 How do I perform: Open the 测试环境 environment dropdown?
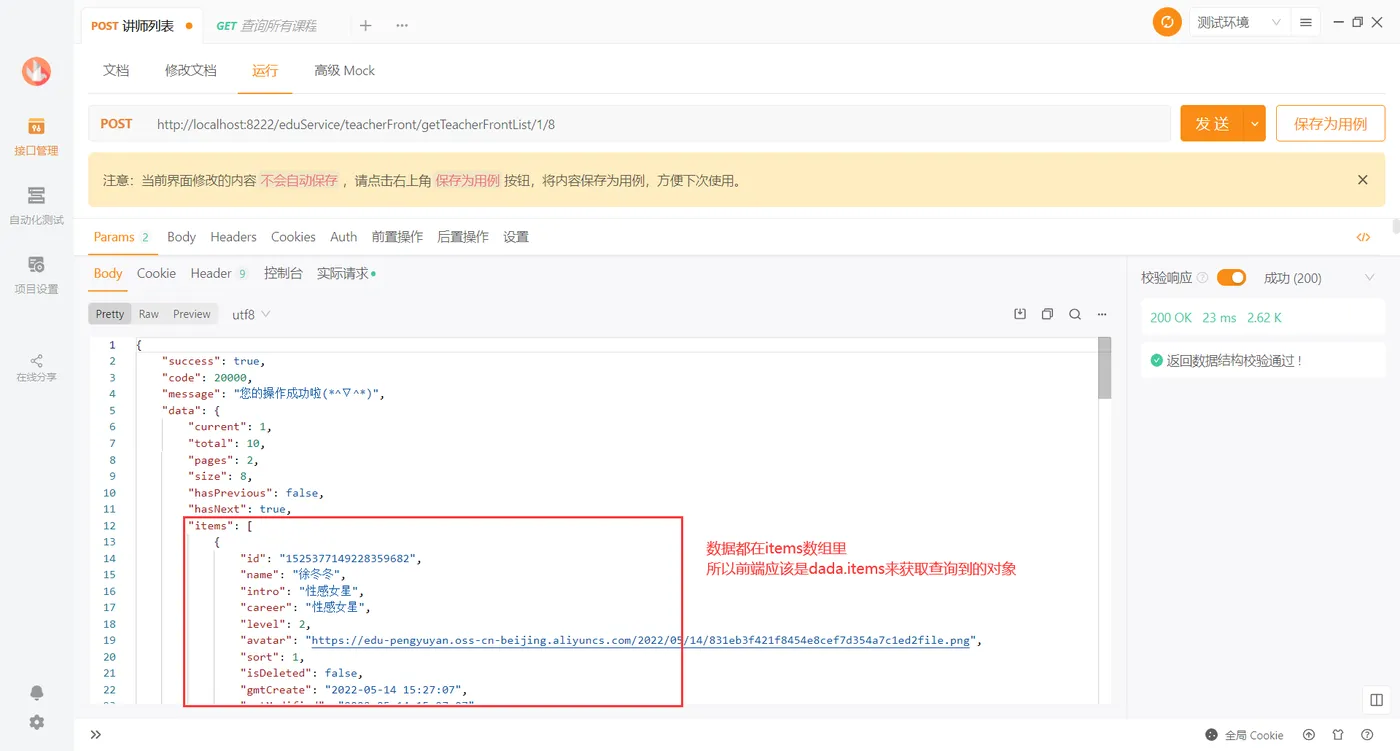coord(1238,21)
